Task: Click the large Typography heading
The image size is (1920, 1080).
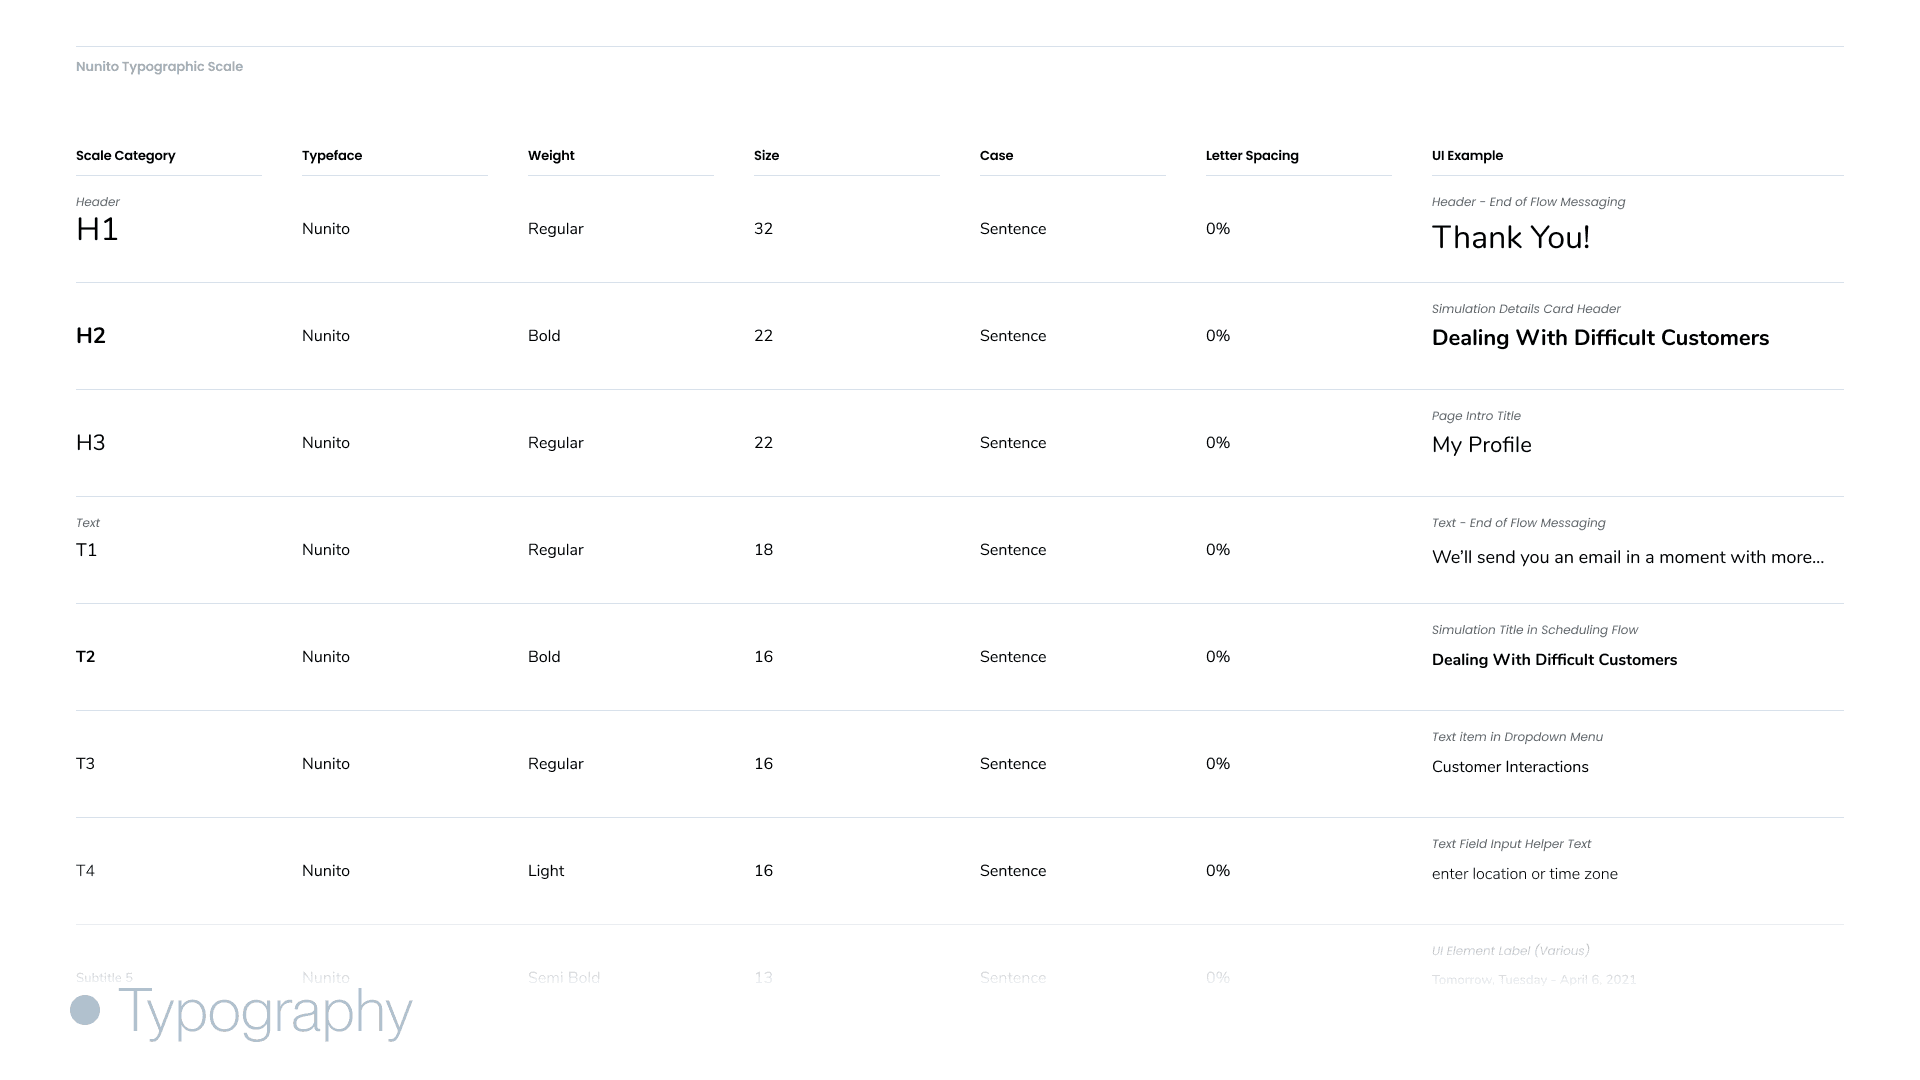Action: (265, 1011)
